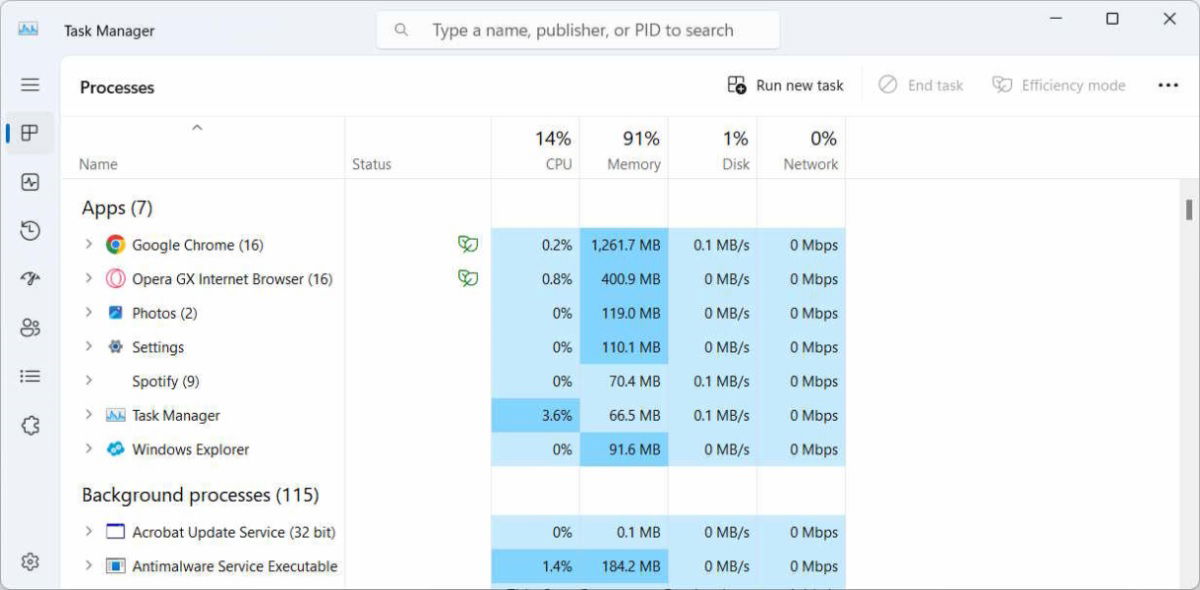Screen dimensions: 1200x590
Task: Open the Performance page in sidebar
Action: pyautogui.click(x=30, y=182)
